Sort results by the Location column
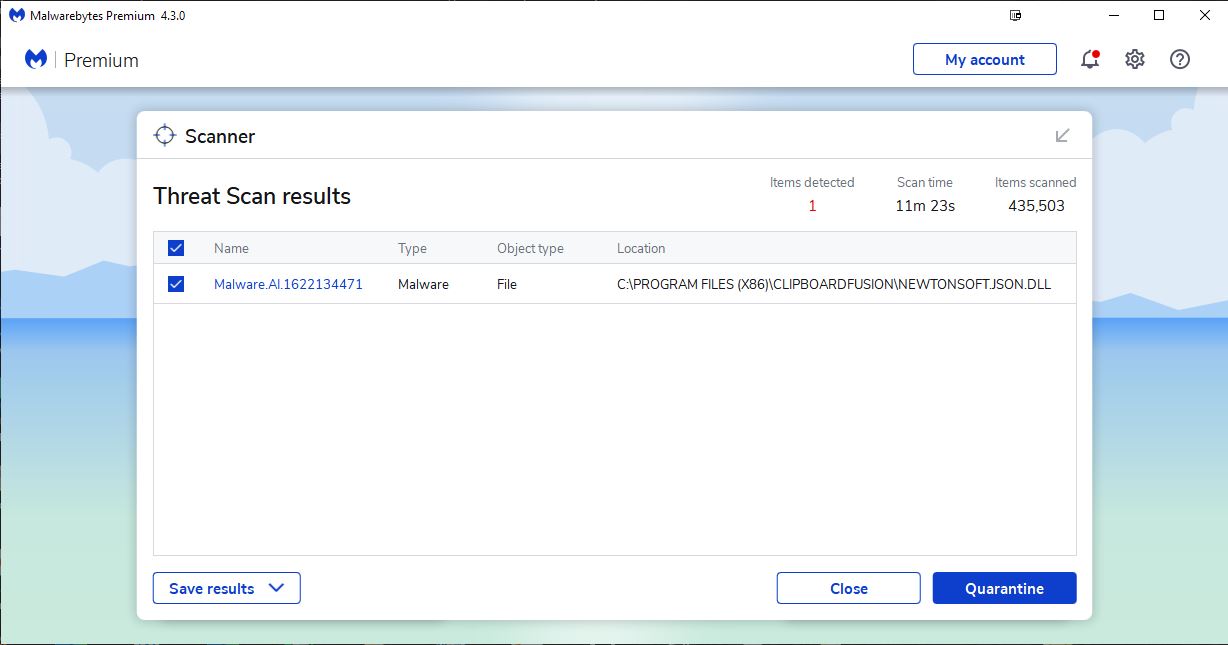Viewport: 1228px width, 645px height. [641, 248]
